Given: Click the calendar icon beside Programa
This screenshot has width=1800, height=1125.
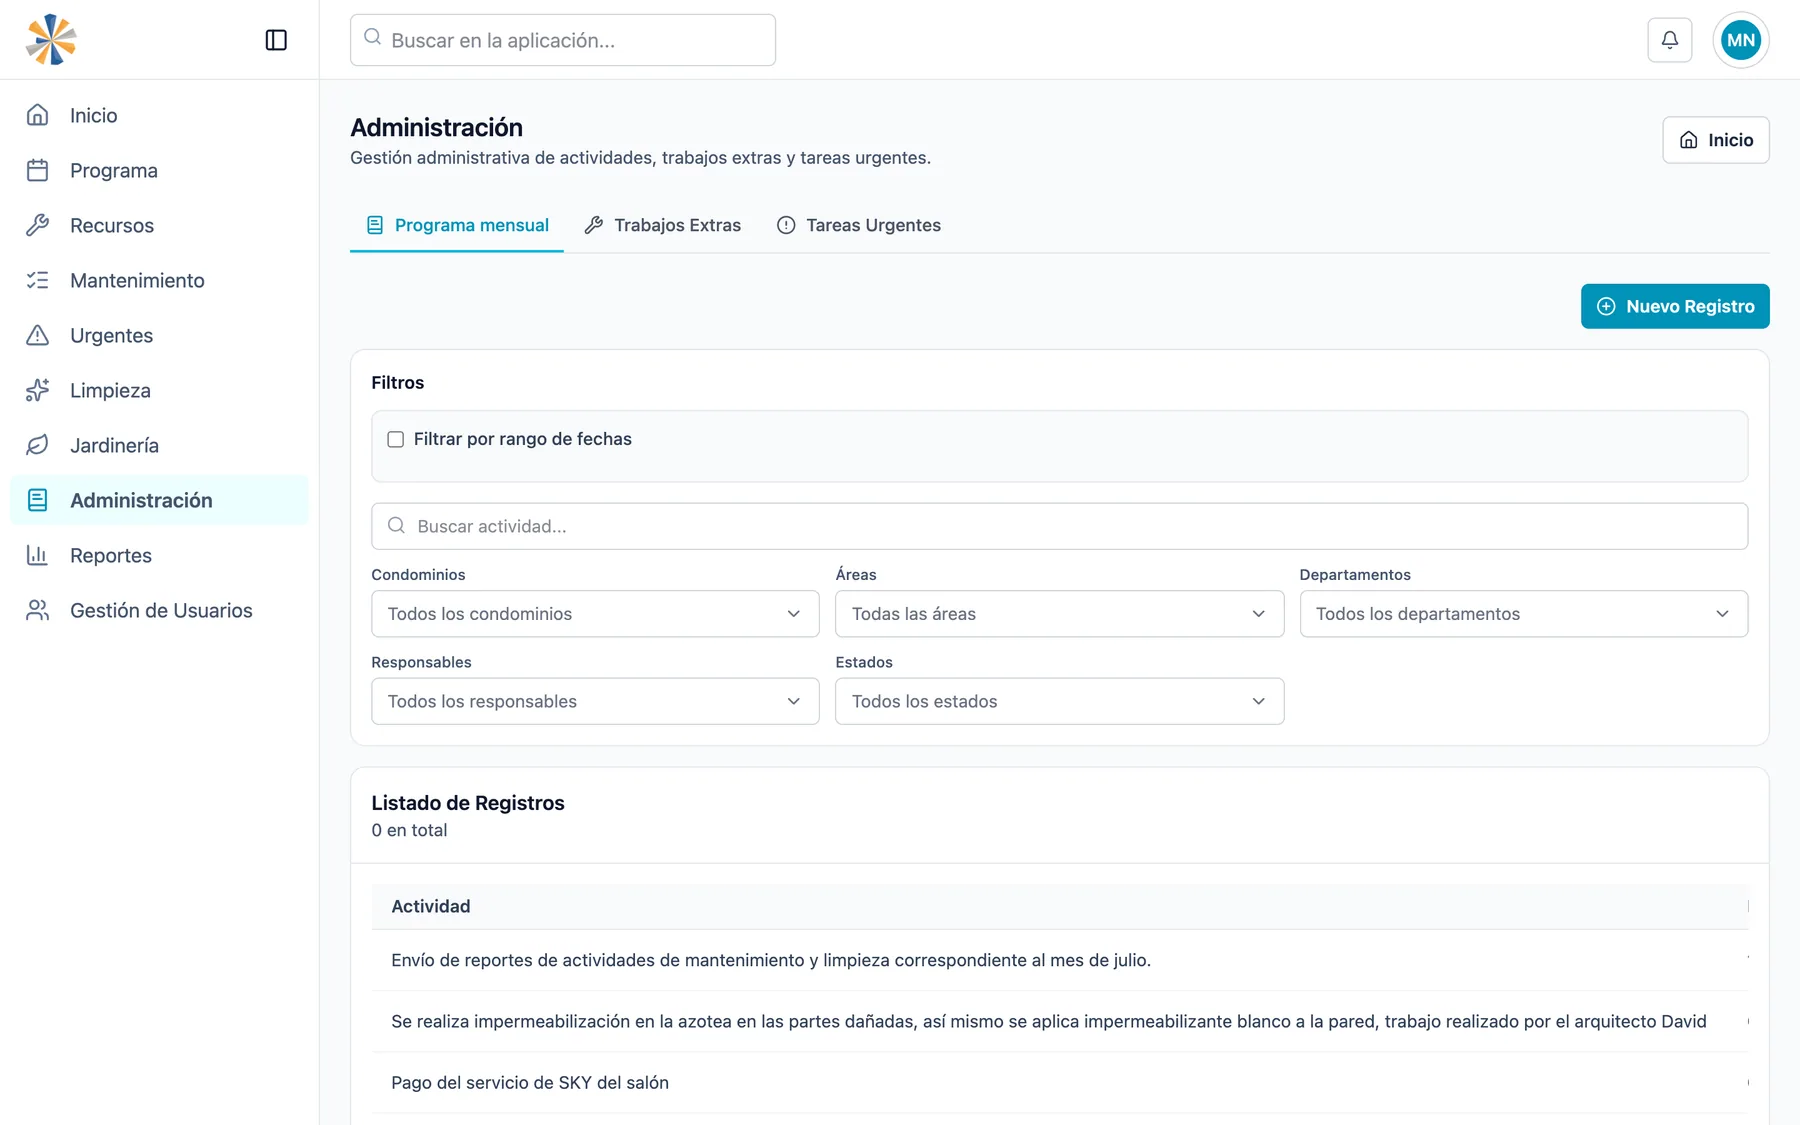Looking at the screenshot, I should click(x=38, y=170).
